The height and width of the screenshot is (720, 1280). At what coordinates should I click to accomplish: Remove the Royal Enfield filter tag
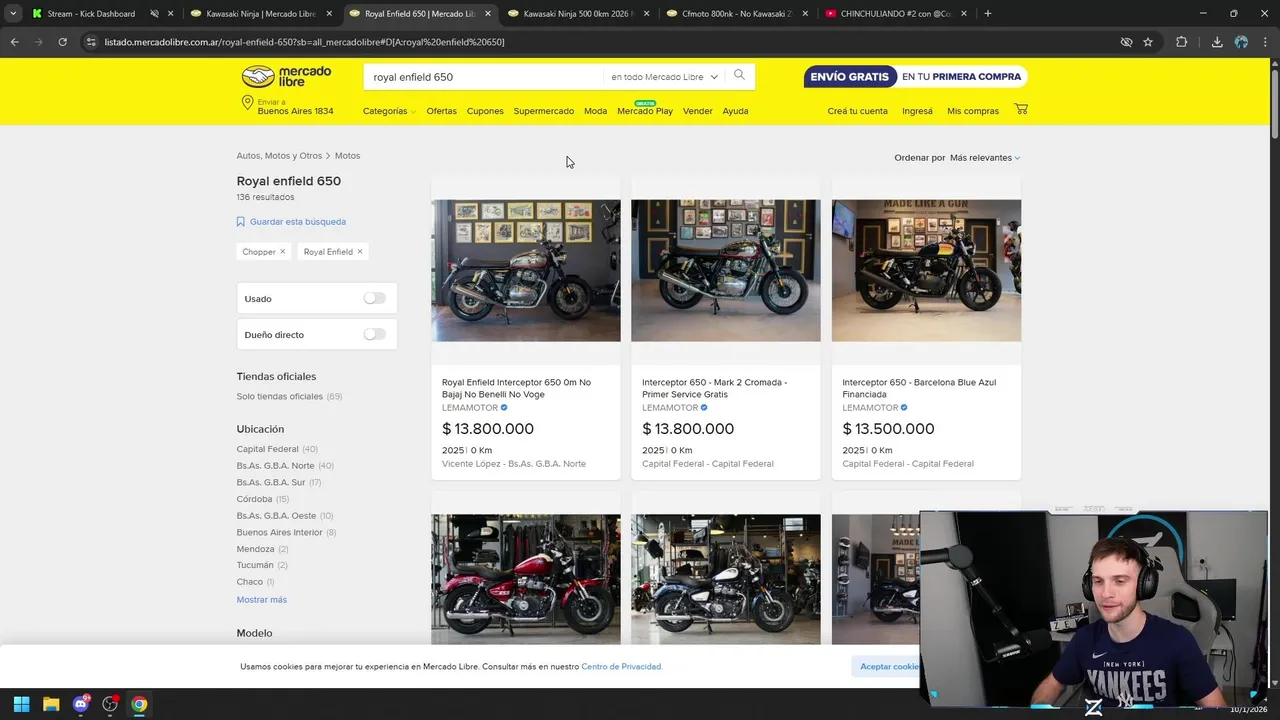click(x=360, y=252)
